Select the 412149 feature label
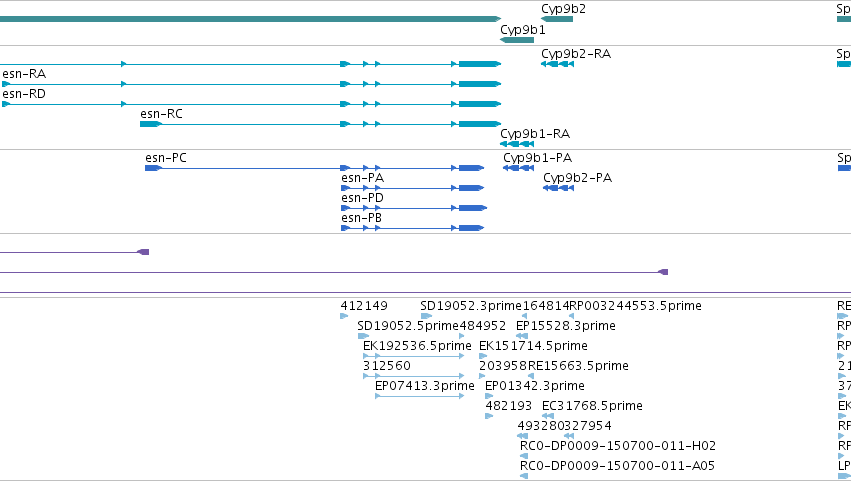This screenshot has height=481, width=851. tap(364, 306)
